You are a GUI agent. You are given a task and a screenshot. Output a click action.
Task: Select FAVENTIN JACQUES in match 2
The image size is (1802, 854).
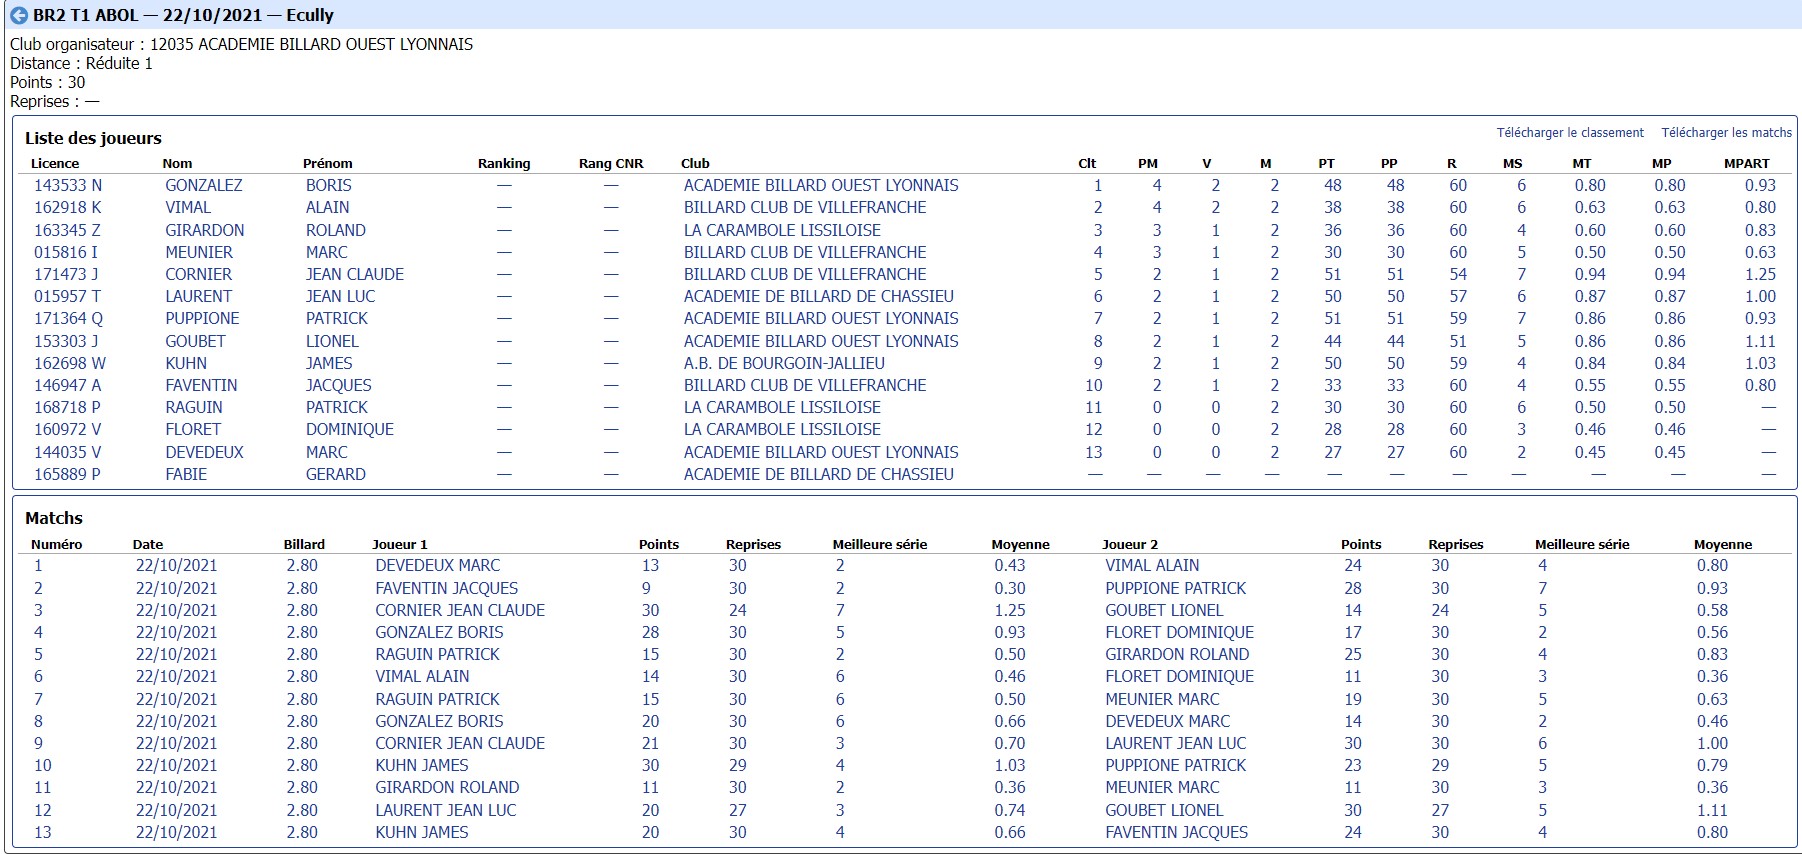pos(446,588)
